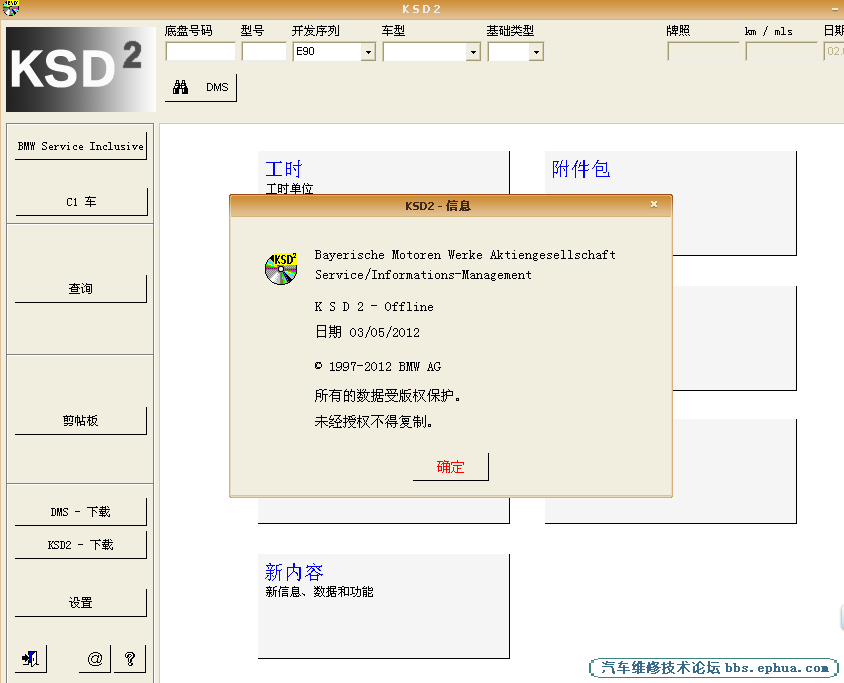Click the KSD2 disc icon in dialog
Viewport: 844px width, 683px height.
[x=281, y=268]
